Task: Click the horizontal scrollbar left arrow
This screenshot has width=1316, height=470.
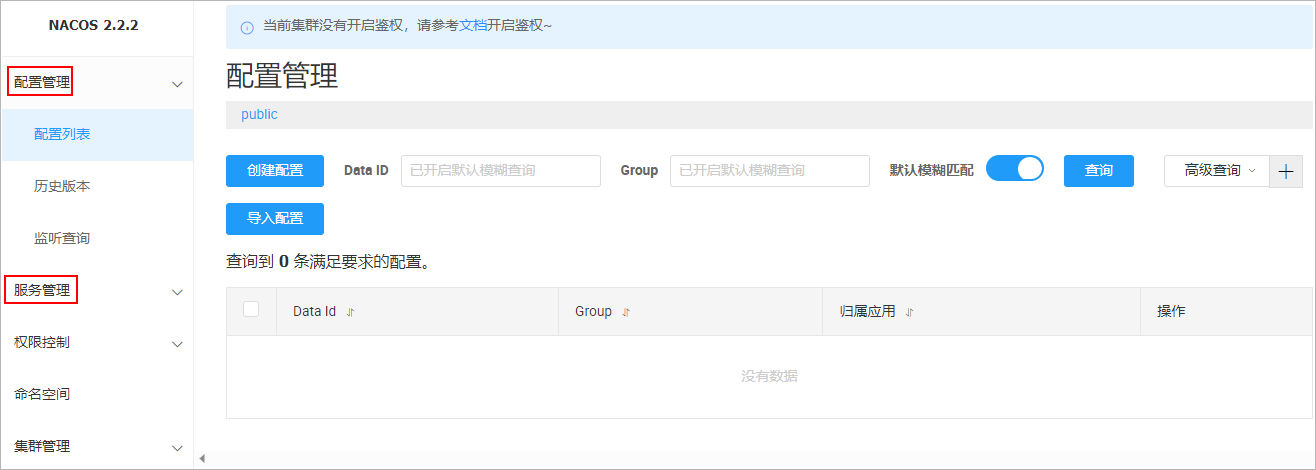Action: pyautogui.click(x=202, y=459)
